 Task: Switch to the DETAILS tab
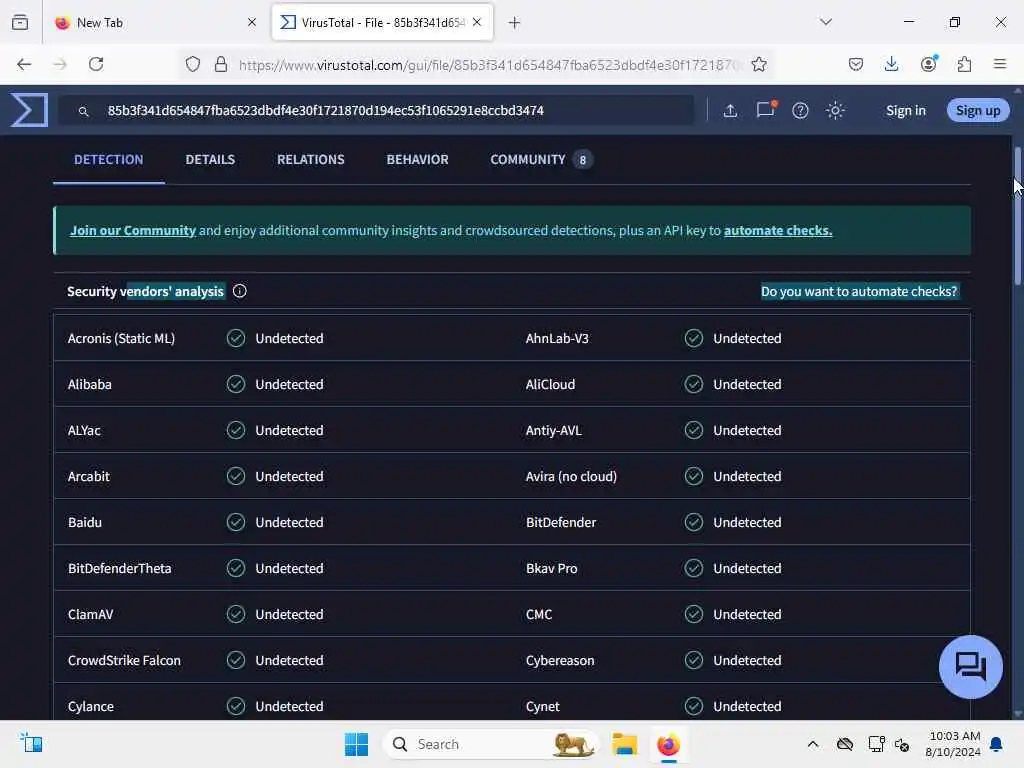210,159
